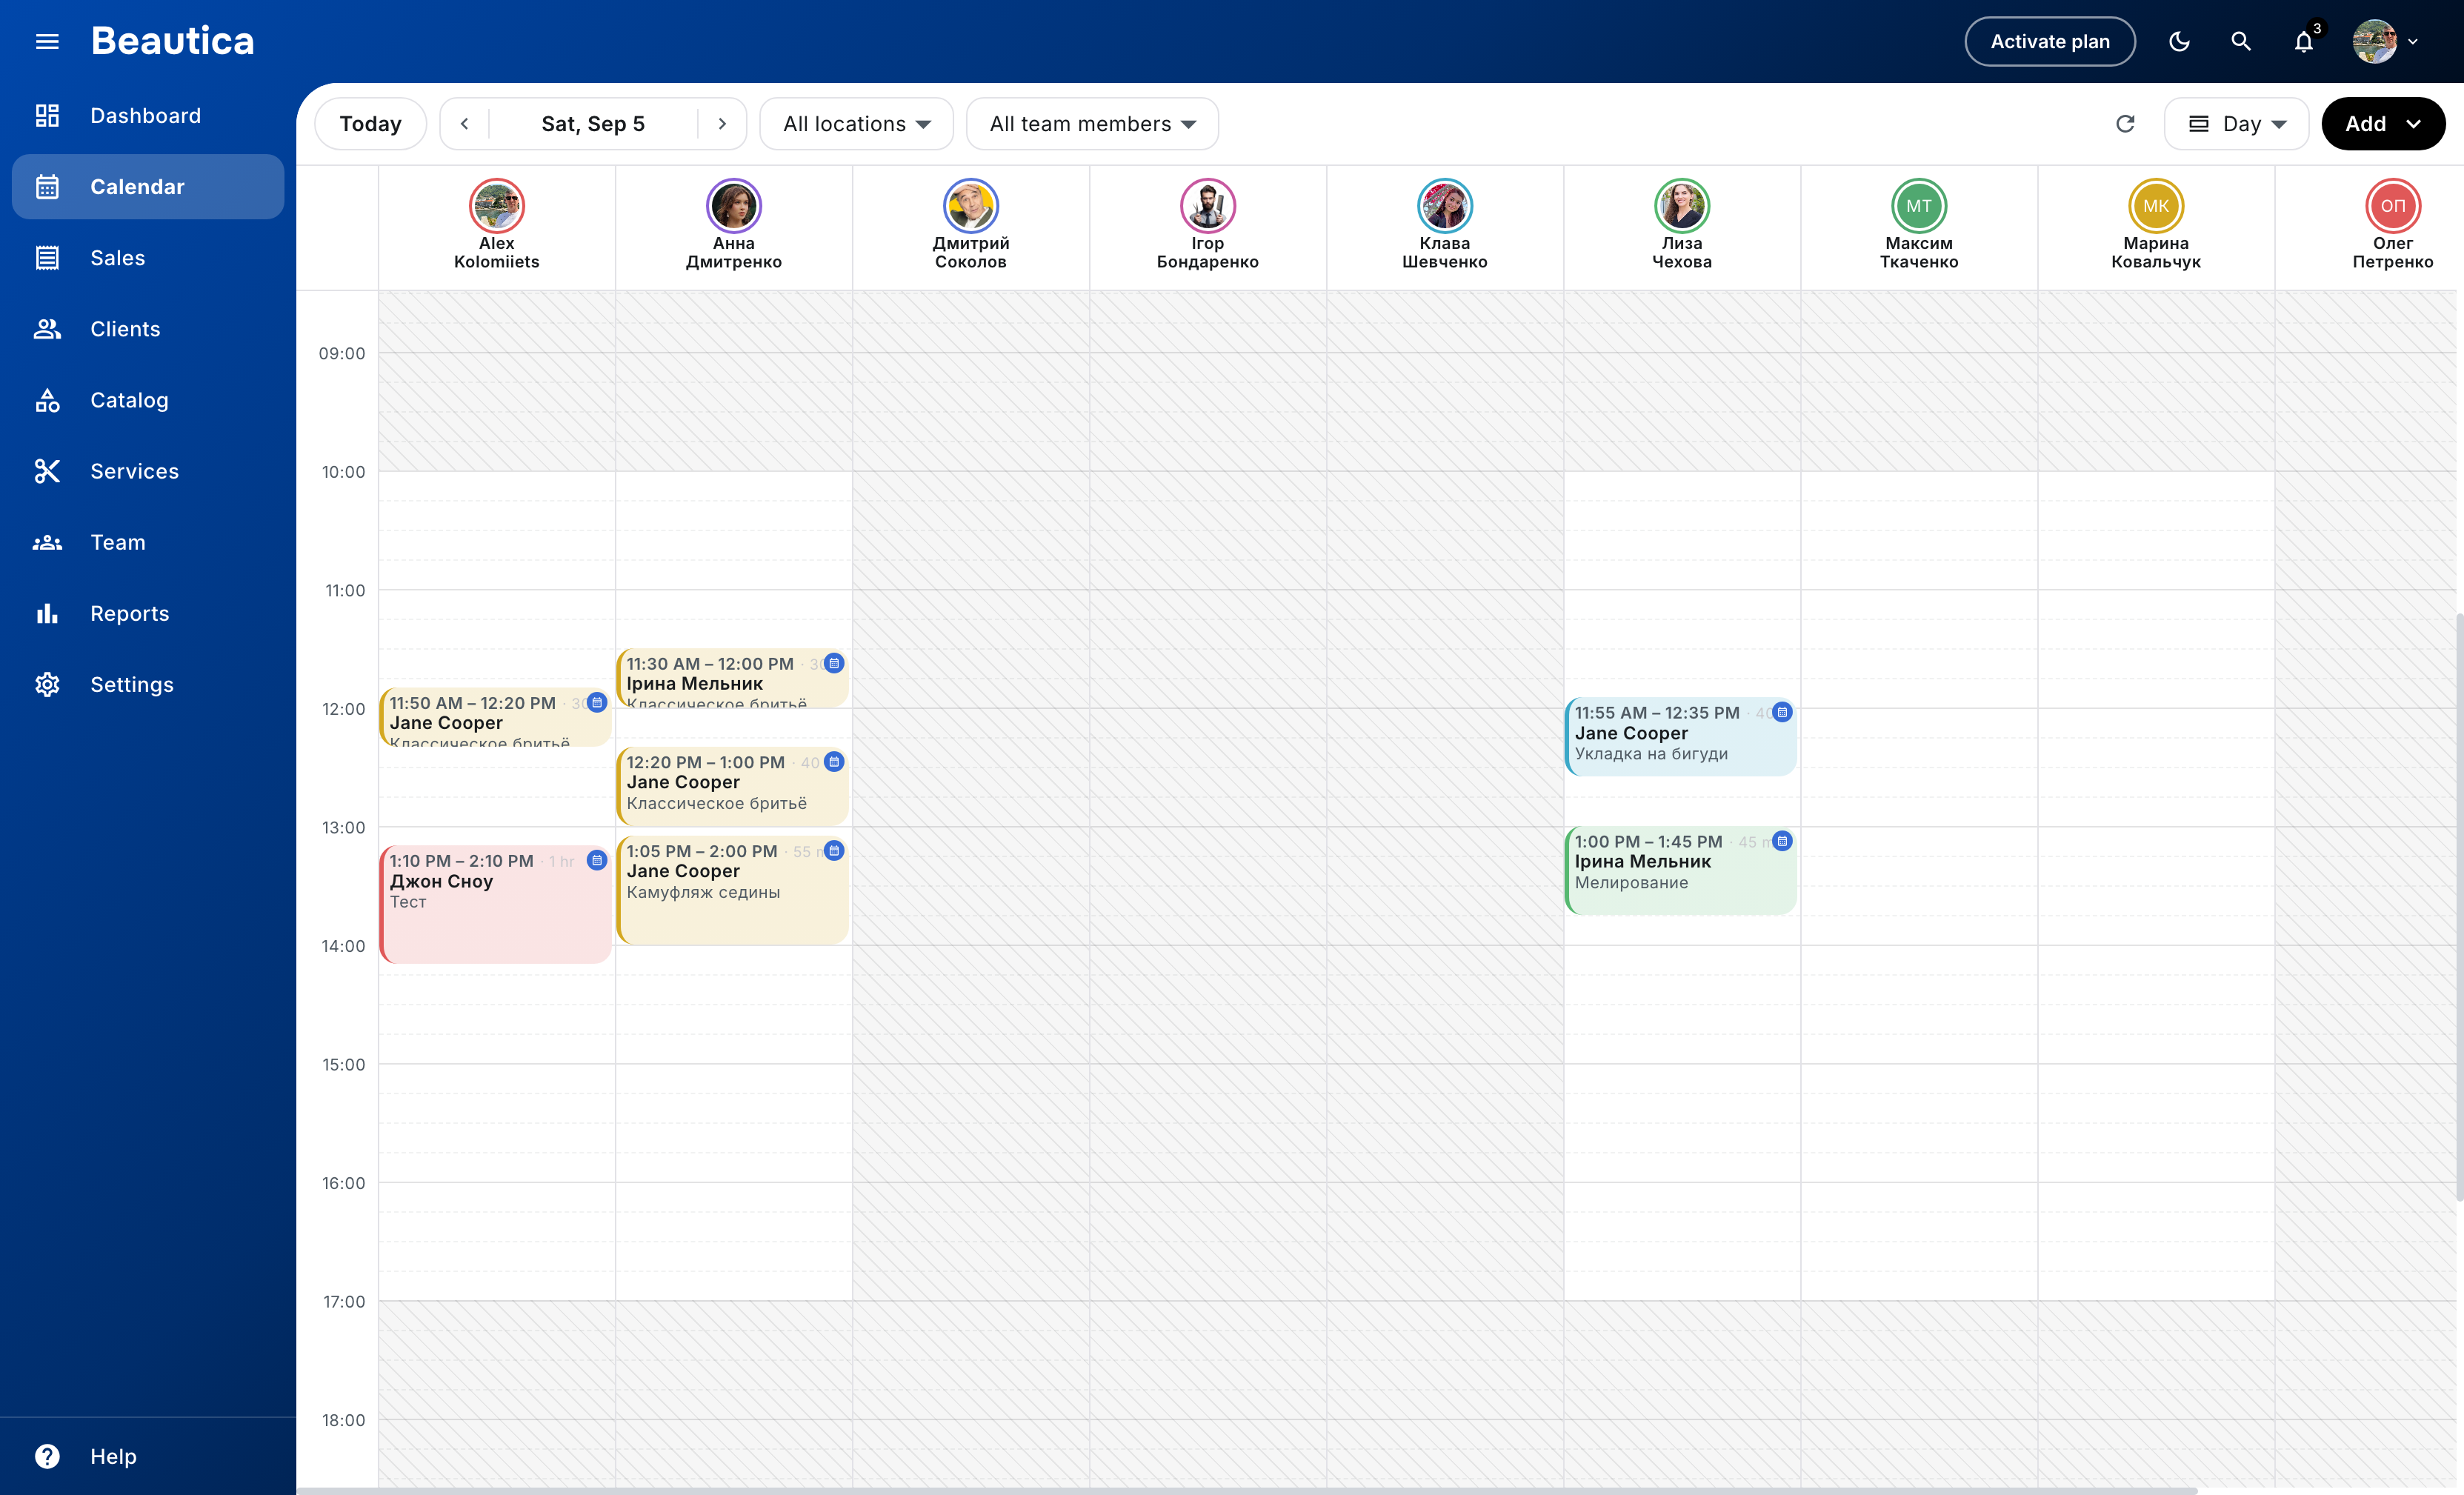Expand All locations dropdown
Viewport: 2464px width, 1495px height.
click(856, 124)
